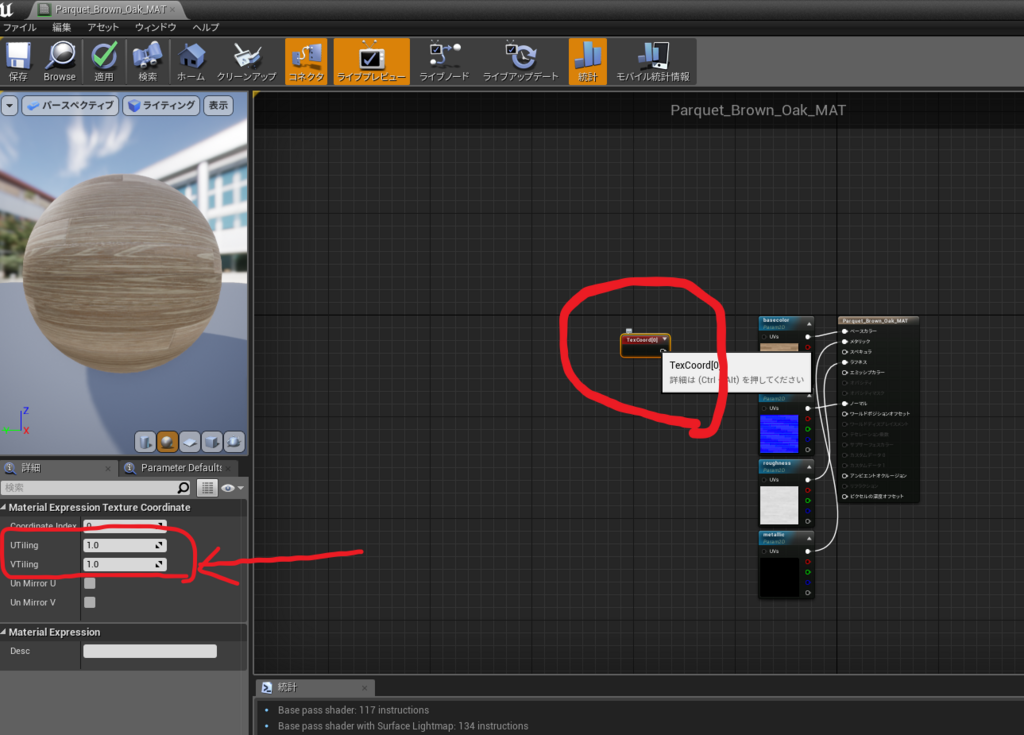Click the アンビエントオクルージョン input pin
1024x735 pixels.
[845, 476]
